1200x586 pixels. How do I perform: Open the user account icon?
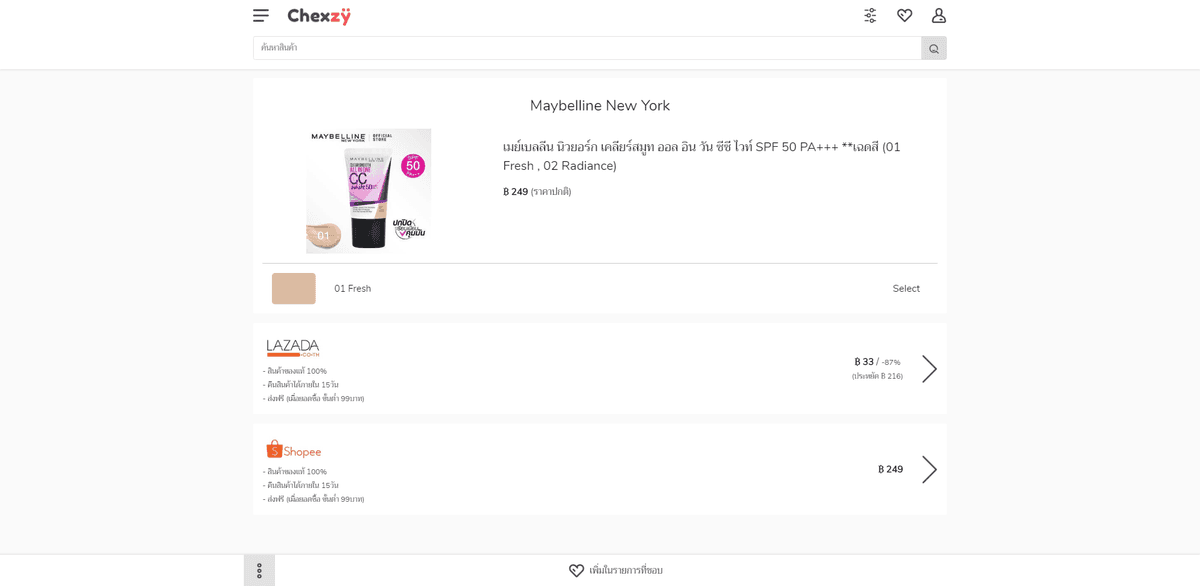(x=939, y=15)
